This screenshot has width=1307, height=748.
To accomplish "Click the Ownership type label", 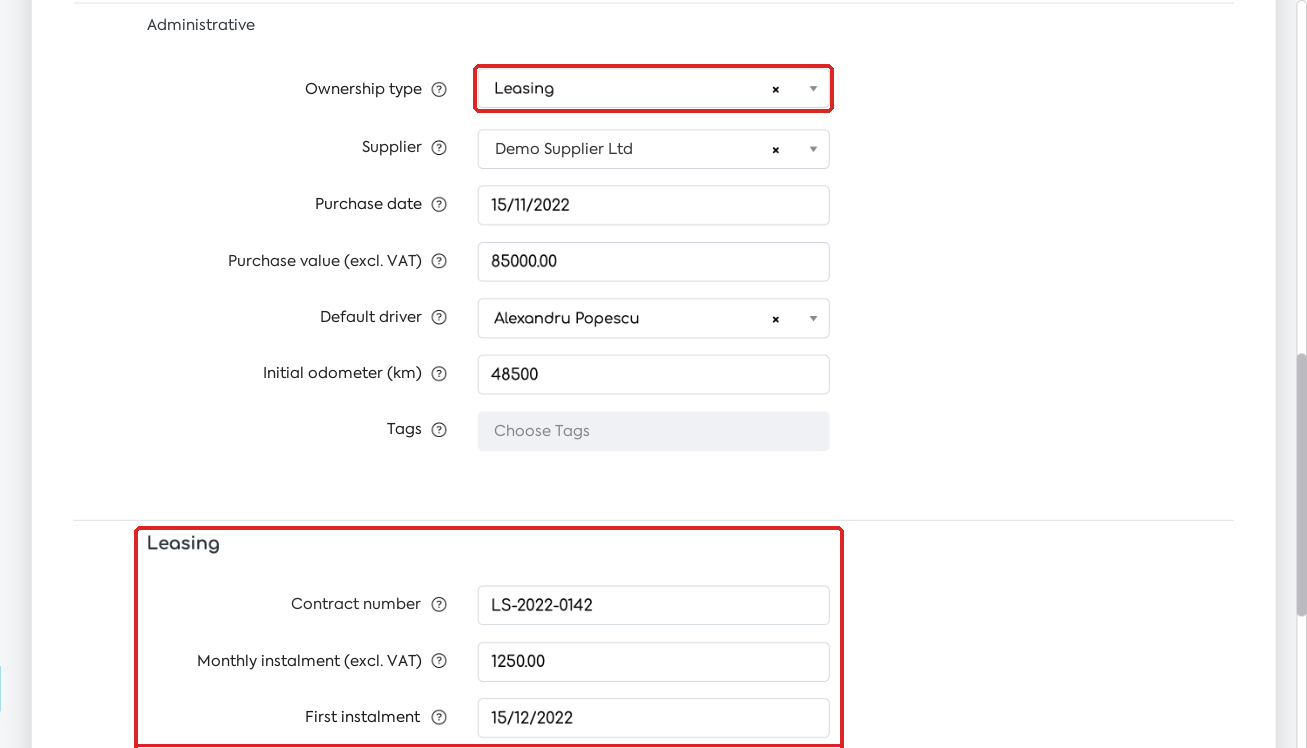I will click(x=363, y=89).
